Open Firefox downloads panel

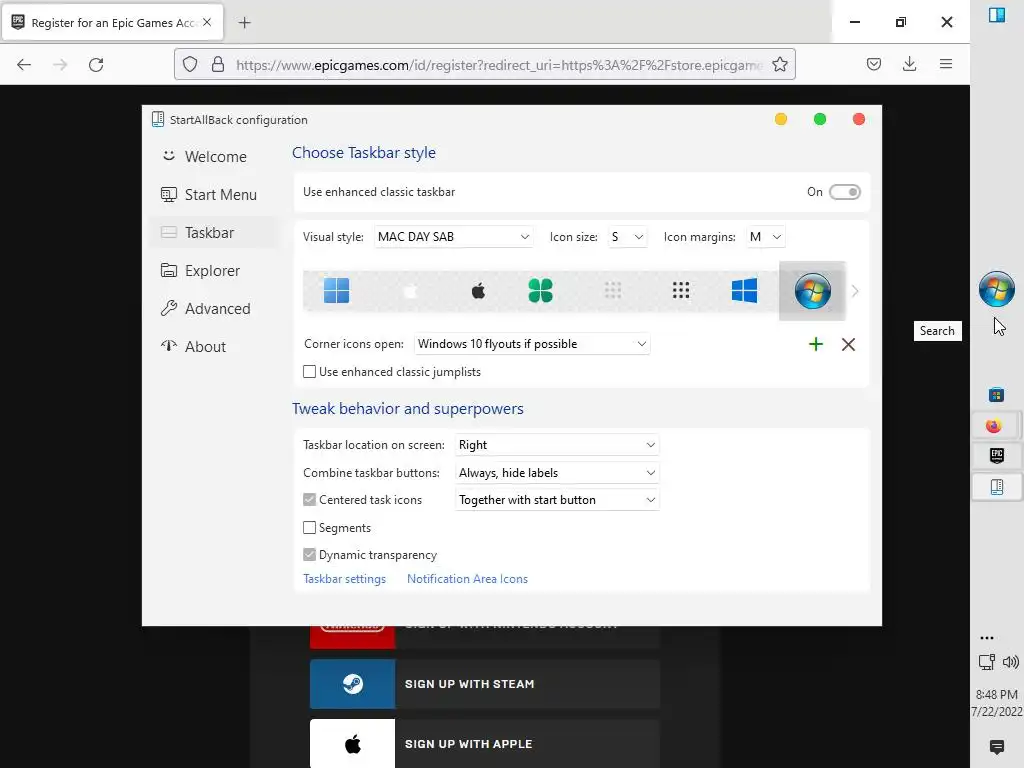tap(910, 64)
